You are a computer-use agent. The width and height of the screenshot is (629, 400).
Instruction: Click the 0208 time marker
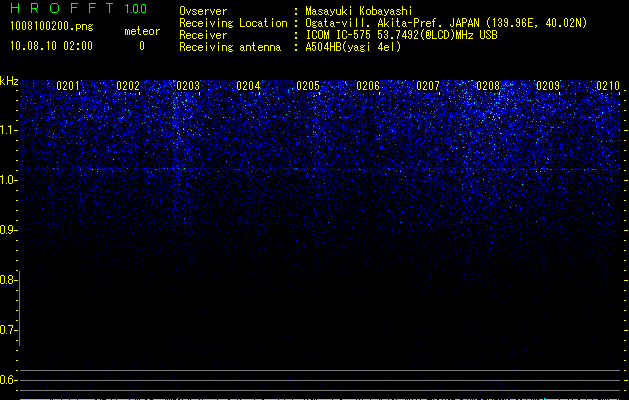488,86
